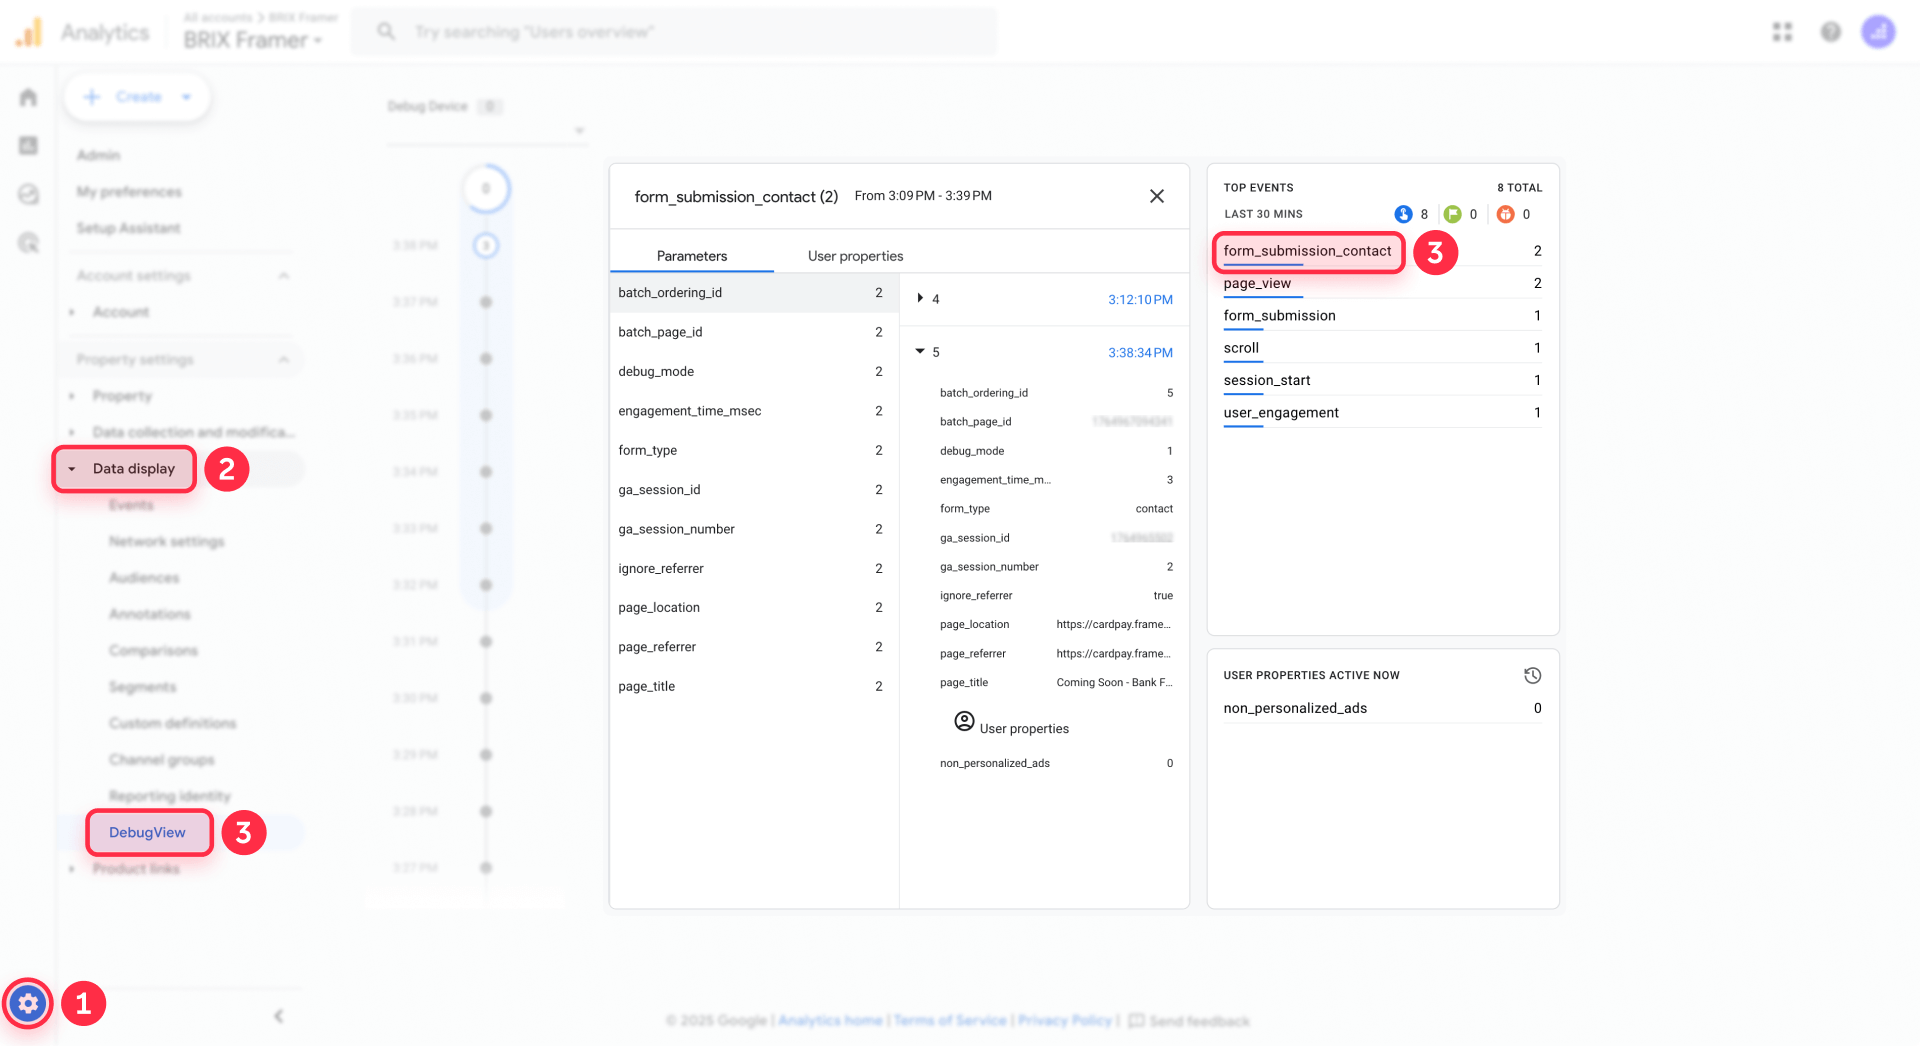Open Setup Assistant in the sidebar
This screenshot has width=1920, height=1046.
(x=128, y=228)
